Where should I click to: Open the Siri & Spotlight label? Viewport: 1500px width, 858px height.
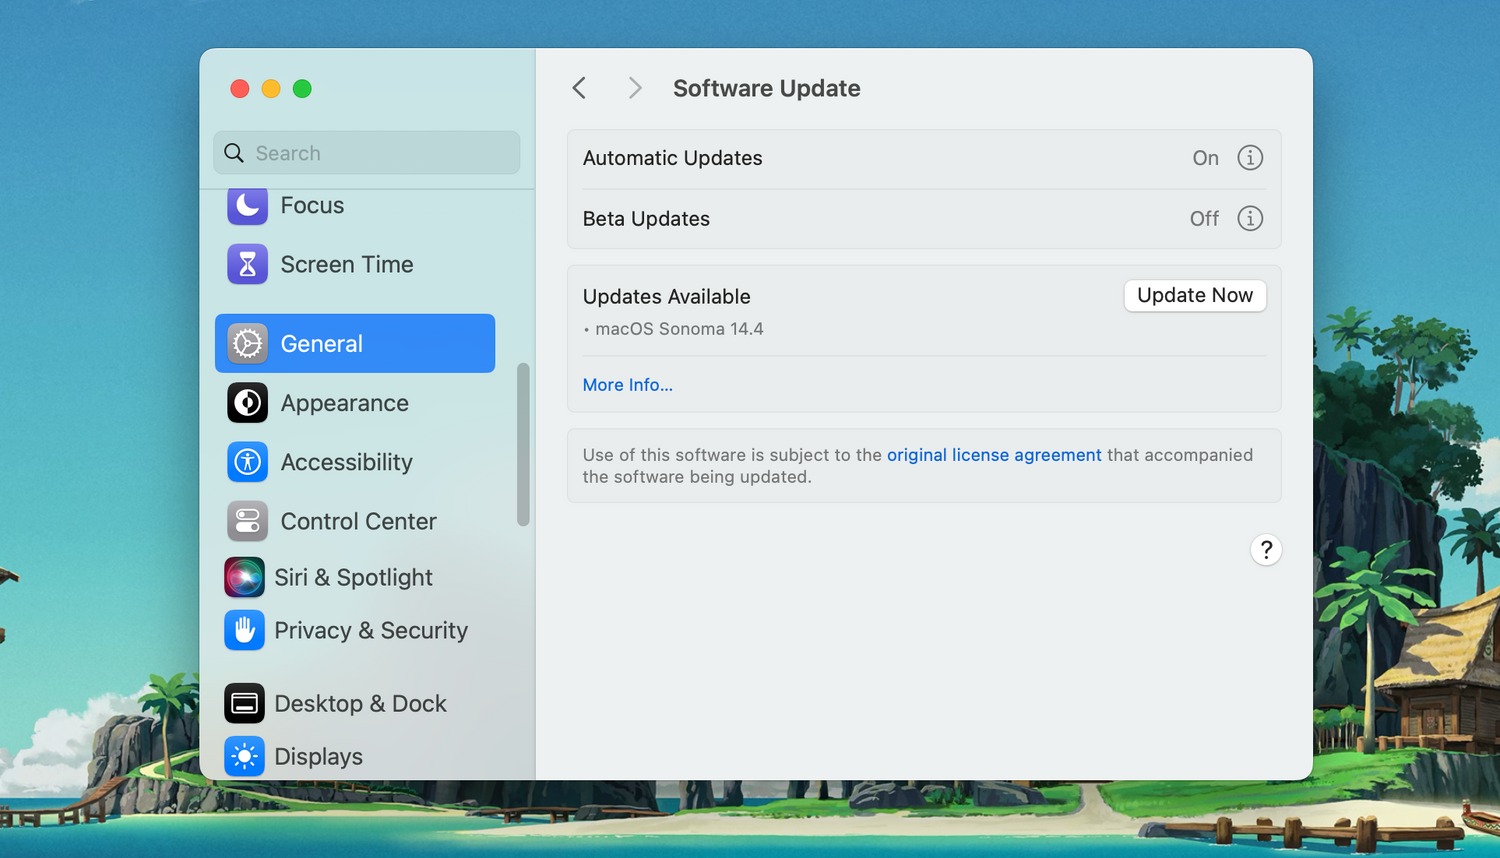click(x=354, y=577)
